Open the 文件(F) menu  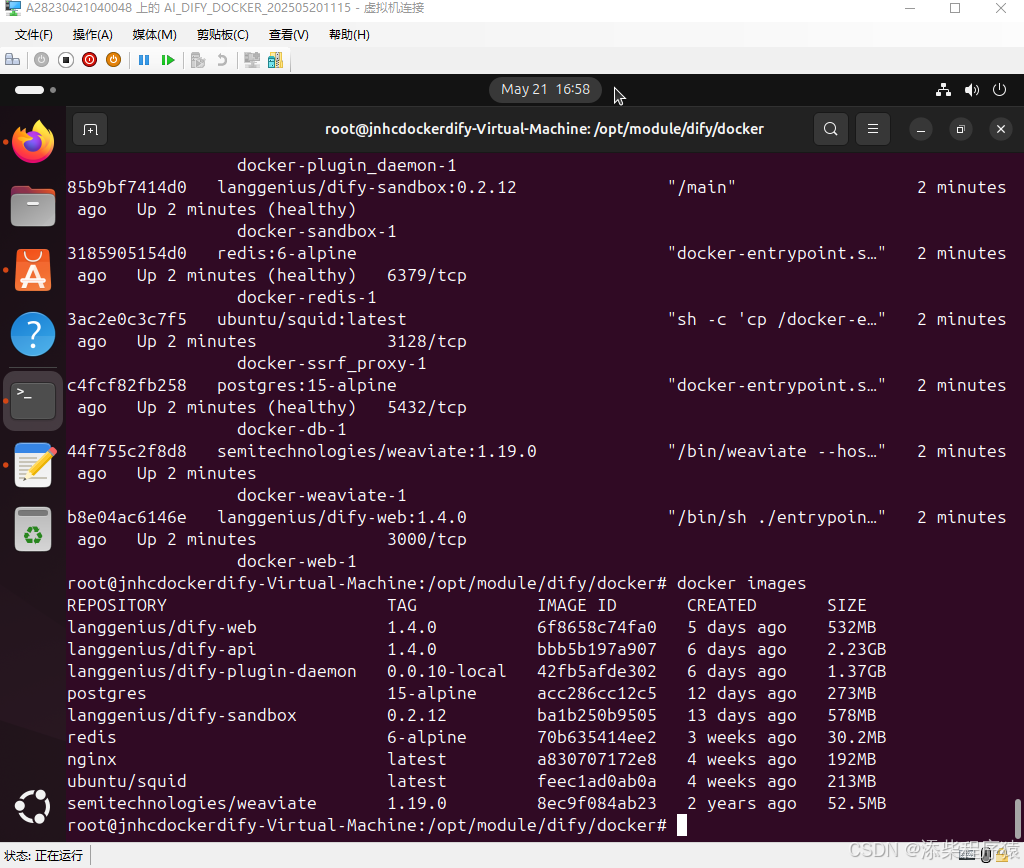(33, 35)
